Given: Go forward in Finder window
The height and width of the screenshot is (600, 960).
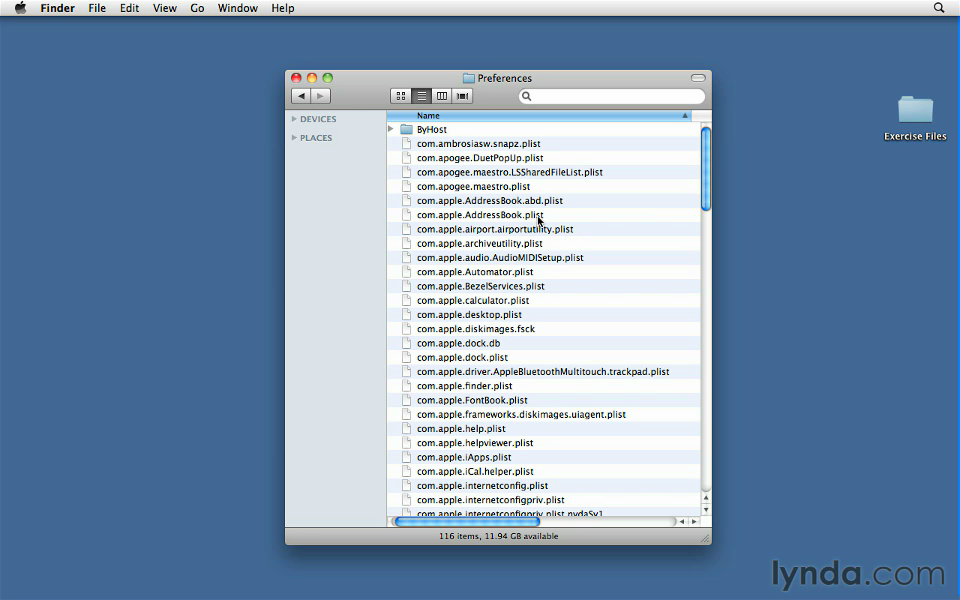Looking at the screenshot, I should pos(321,96).
